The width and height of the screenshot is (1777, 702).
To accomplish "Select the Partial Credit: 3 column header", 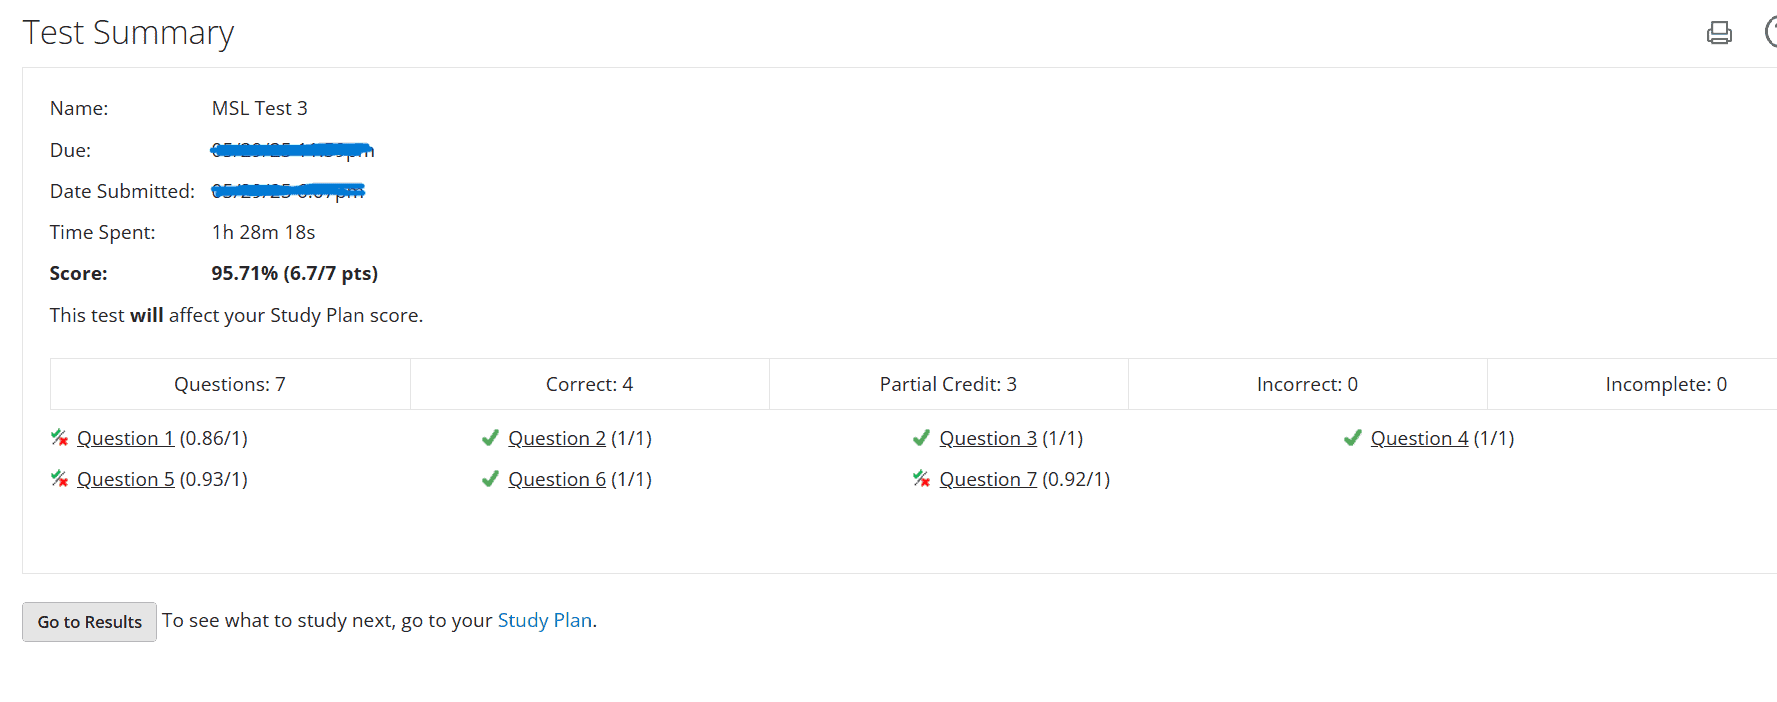I will click(947, 383).
